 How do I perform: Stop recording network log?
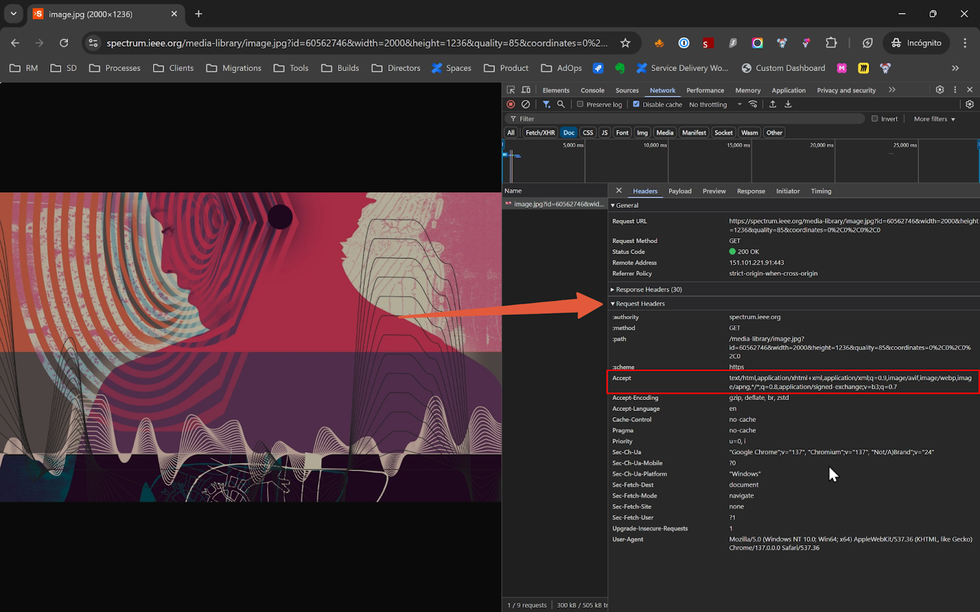[x=509, y=104]
